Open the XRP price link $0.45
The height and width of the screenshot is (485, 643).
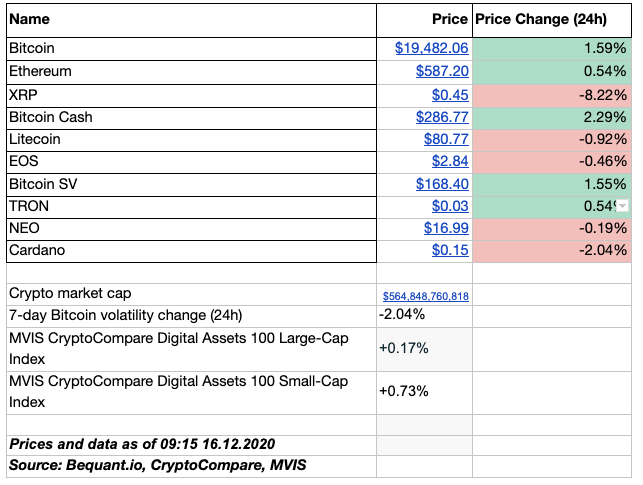tap(450, 95)
